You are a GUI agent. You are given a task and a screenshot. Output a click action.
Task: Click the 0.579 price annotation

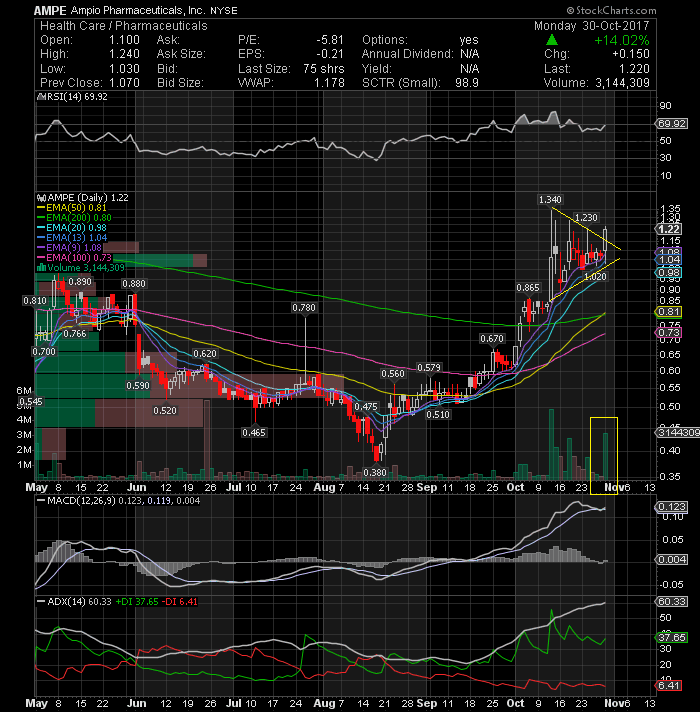429,367
